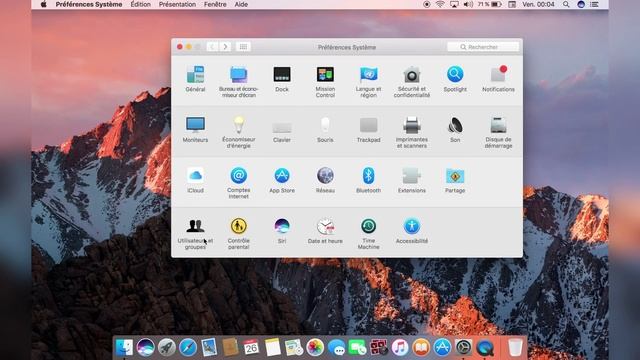
Task: Click the Rechercher search field
Action: [483, 47]
